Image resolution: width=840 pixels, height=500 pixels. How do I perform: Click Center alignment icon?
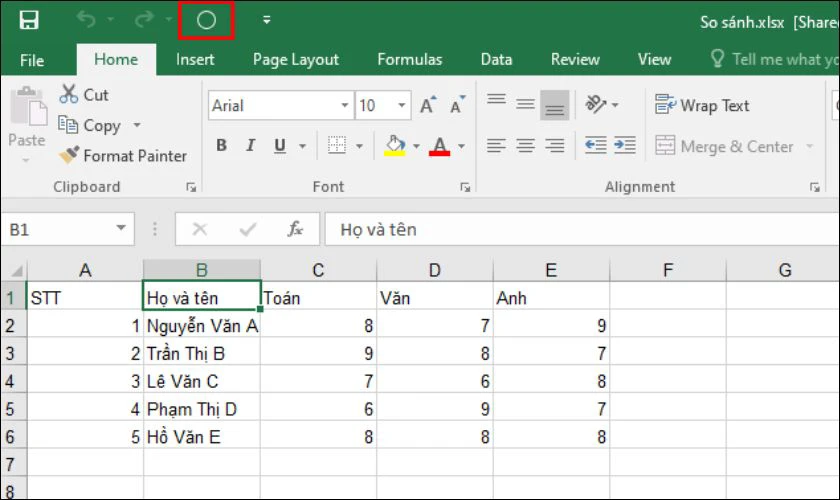click(x=526, y=145)
